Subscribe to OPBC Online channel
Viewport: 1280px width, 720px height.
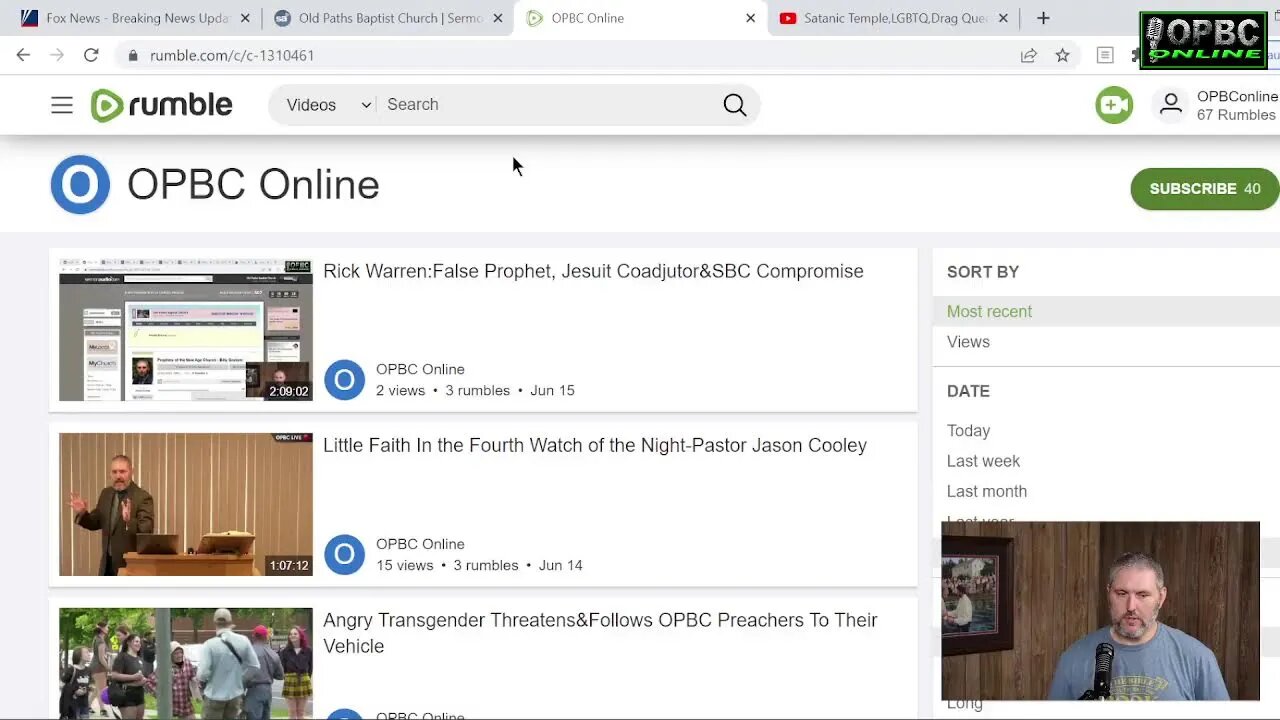(x=1205, y=189)
